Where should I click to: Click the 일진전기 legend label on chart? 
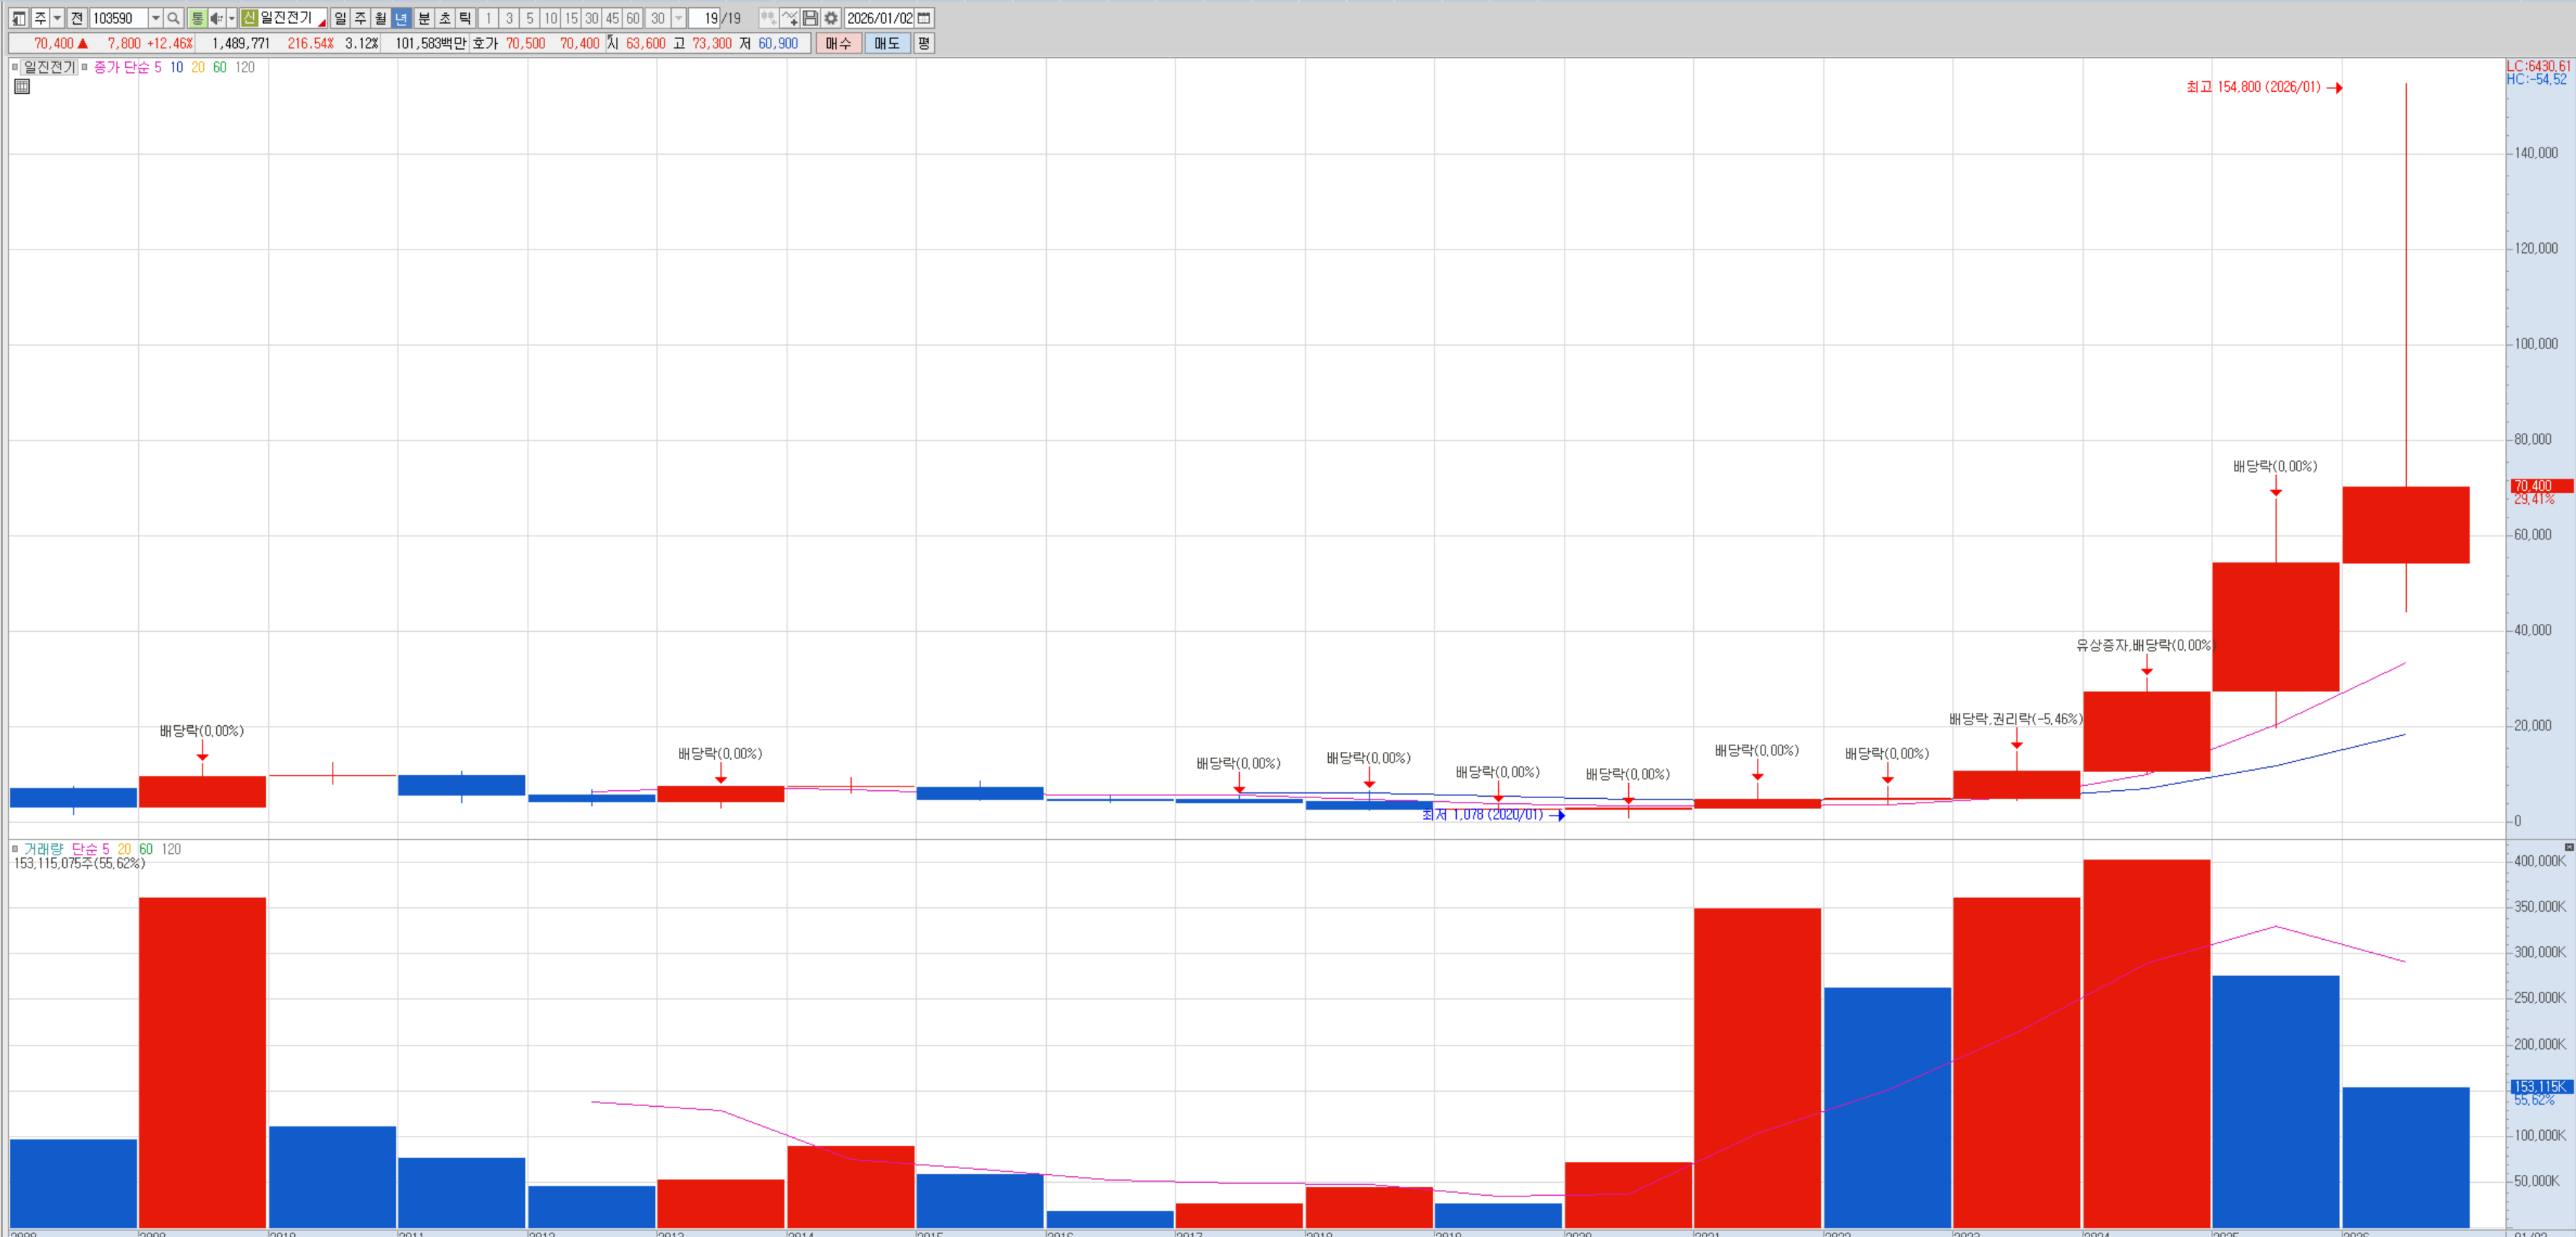point(49,67)
